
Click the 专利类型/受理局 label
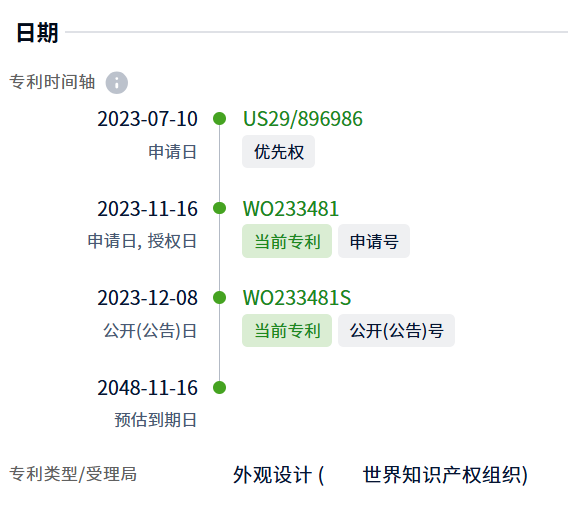click(x=73, y=474)
